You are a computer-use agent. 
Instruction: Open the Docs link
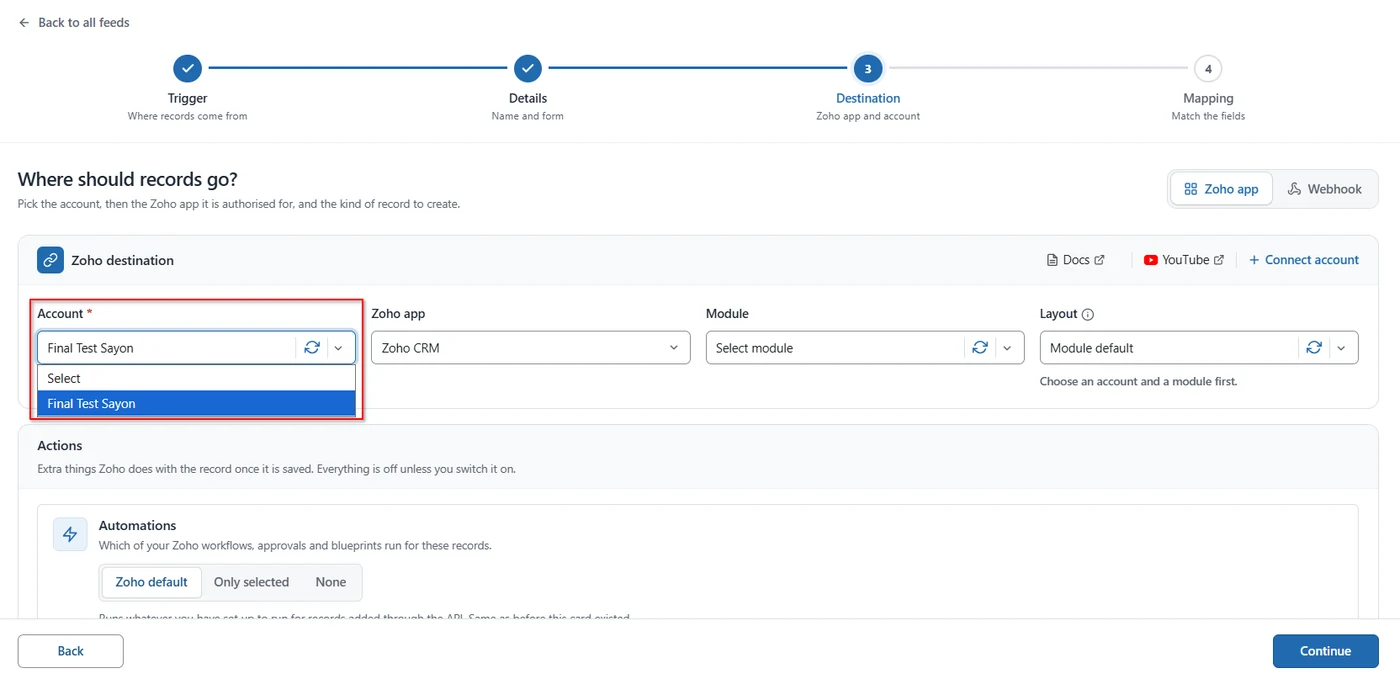tap(1076, 260)
